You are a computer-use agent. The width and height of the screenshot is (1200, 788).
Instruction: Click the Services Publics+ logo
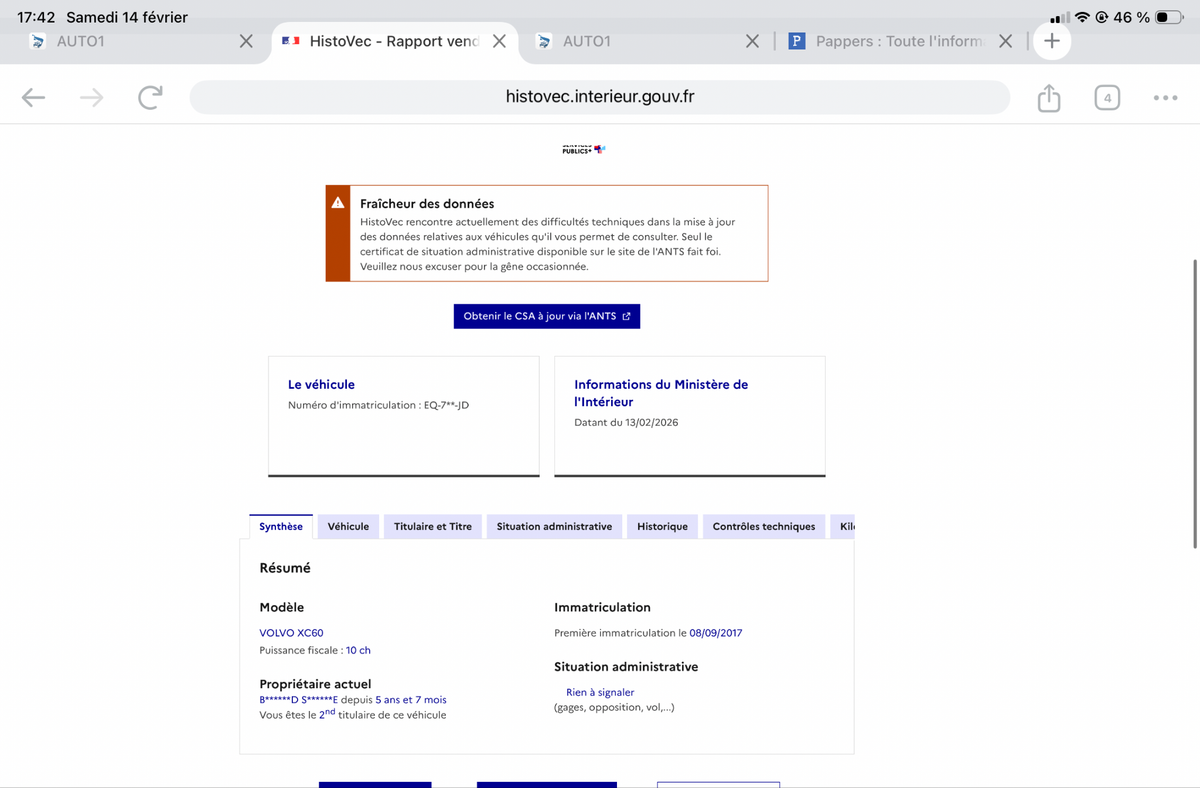[x=584, y=149]
